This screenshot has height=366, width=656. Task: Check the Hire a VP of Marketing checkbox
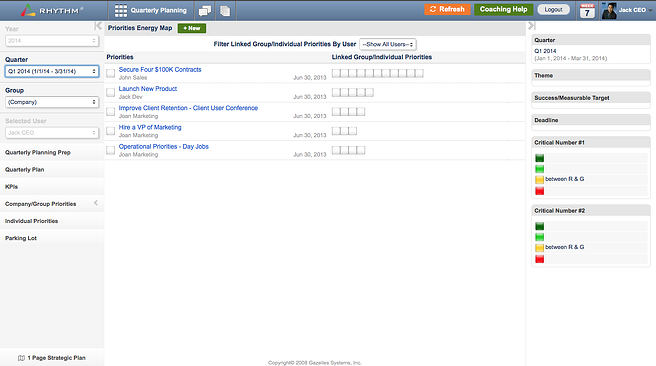pos(110,131)
